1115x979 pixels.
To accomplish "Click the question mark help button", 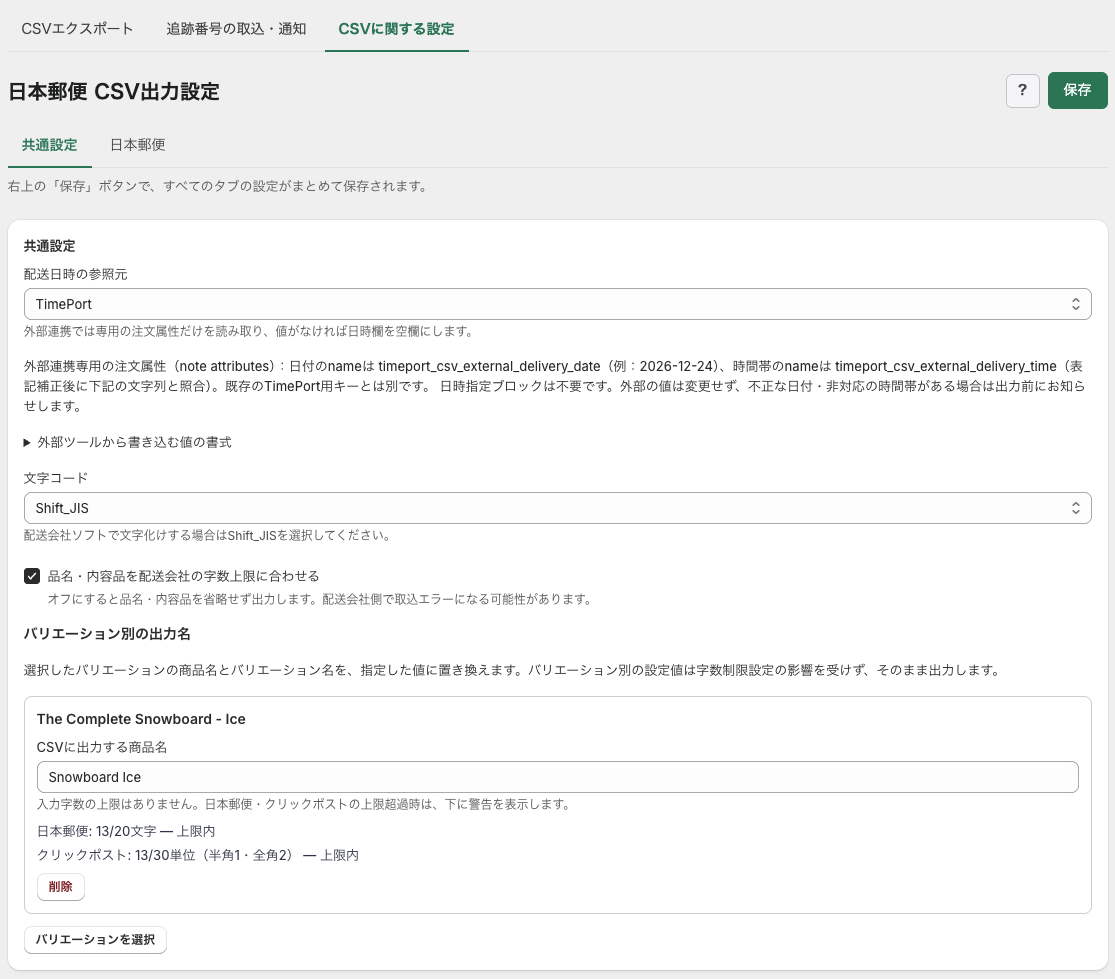I will [1023, 90].
